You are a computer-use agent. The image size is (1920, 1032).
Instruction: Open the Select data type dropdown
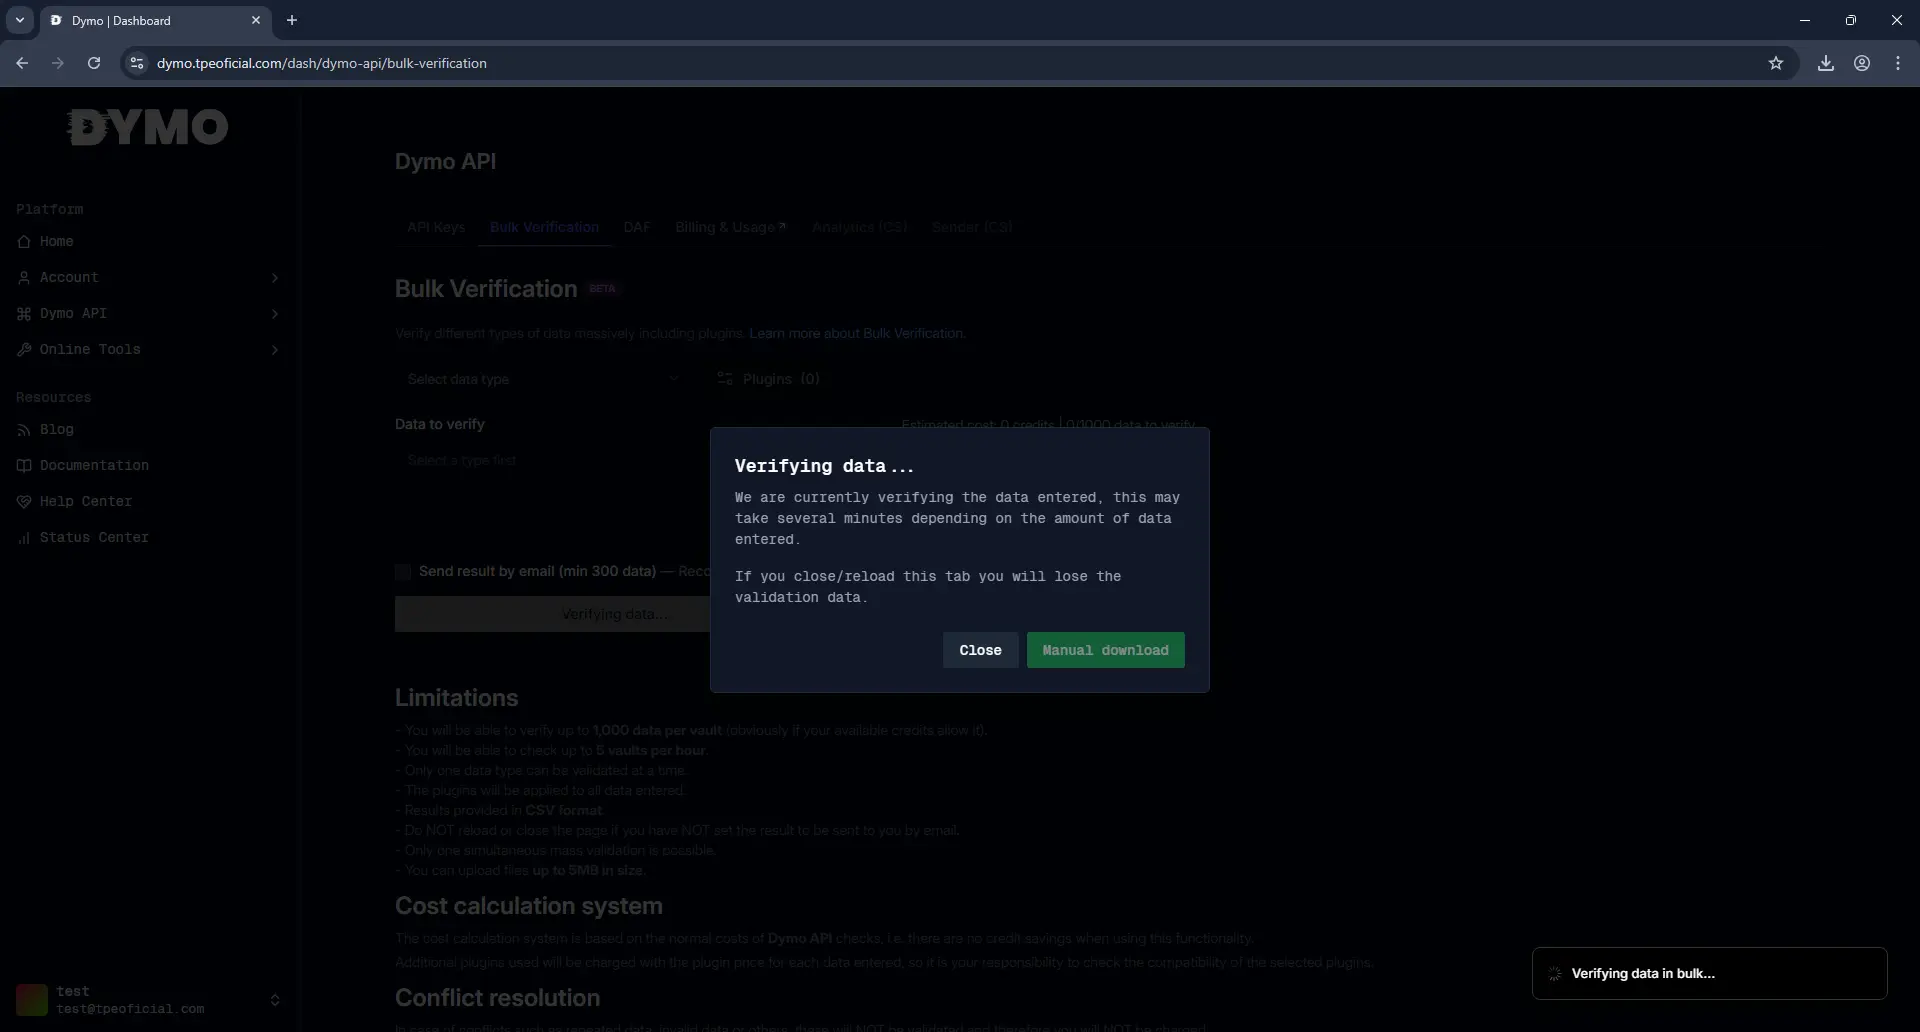click(543, 379)
